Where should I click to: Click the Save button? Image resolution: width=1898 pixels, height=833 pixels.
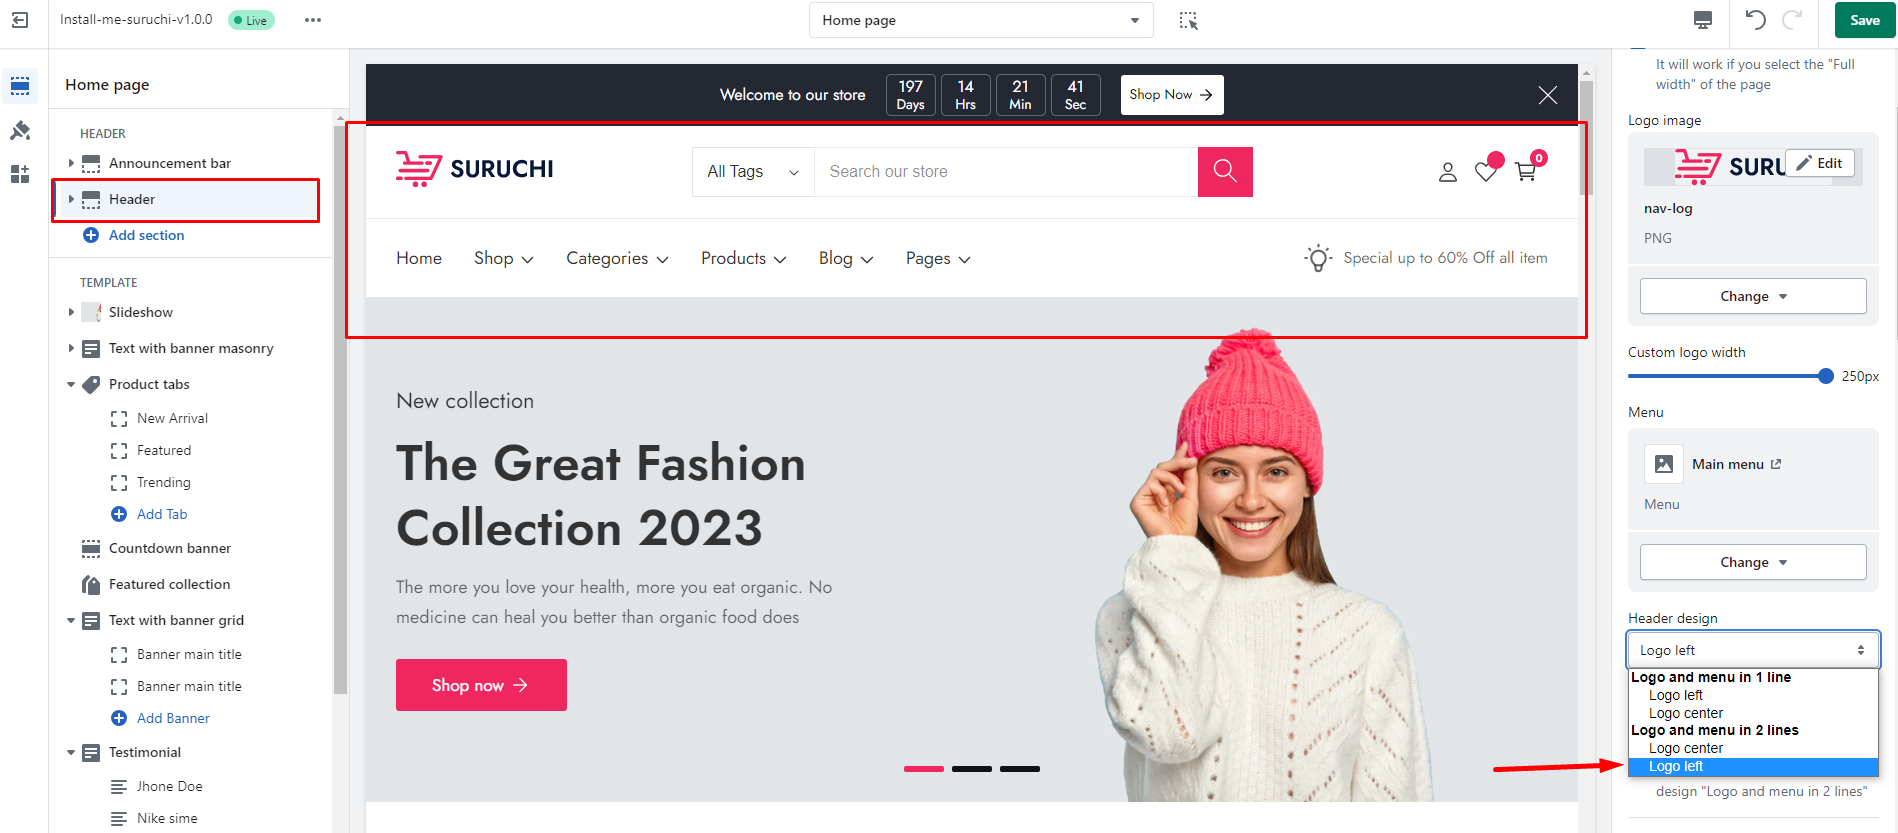[1864, 20]
